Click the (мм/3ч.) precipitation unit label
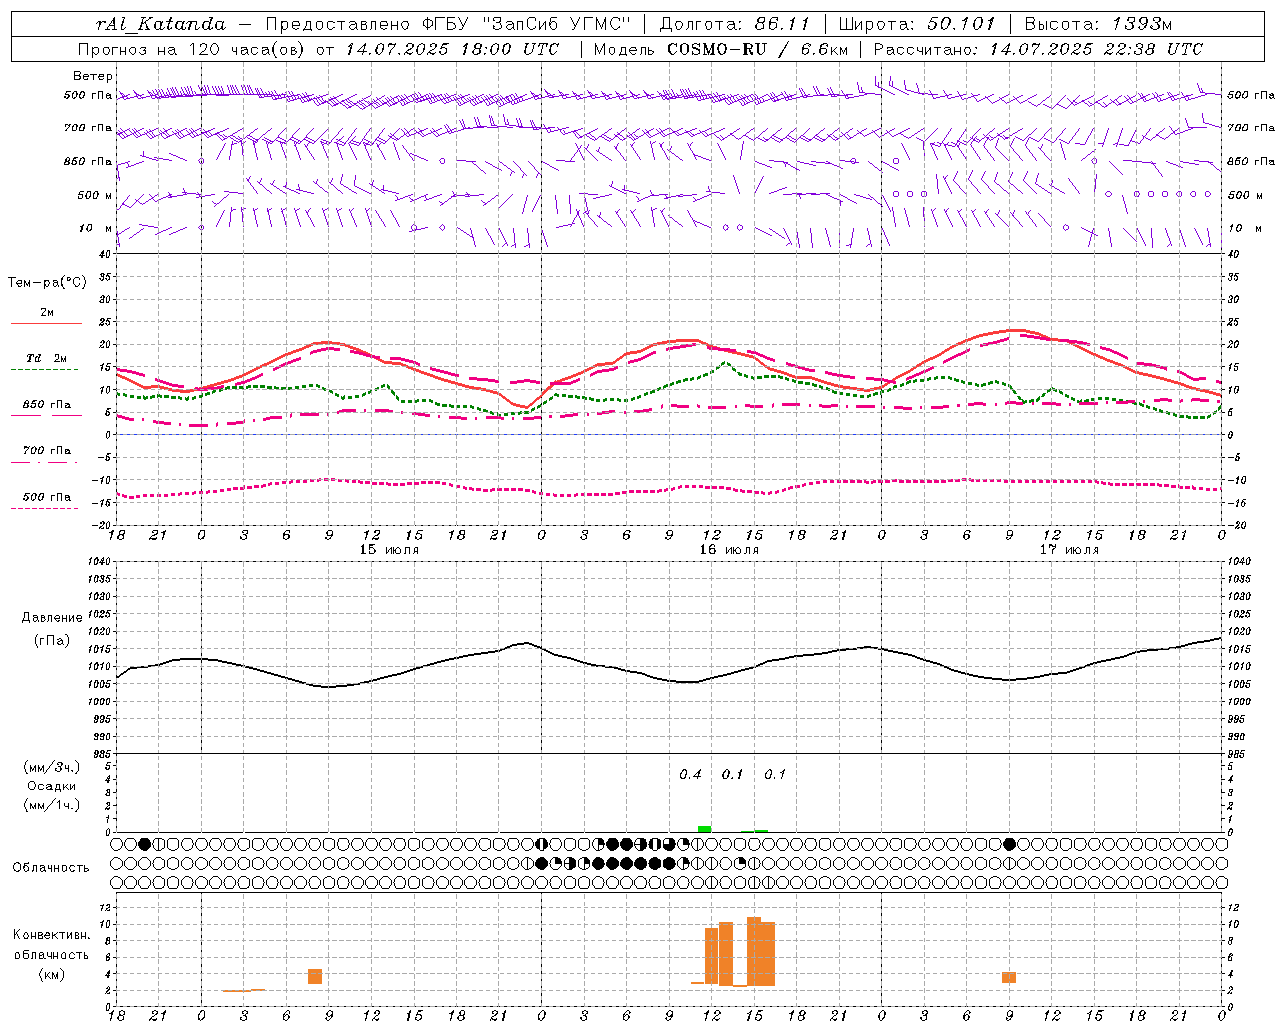 [x=52, y=767]
